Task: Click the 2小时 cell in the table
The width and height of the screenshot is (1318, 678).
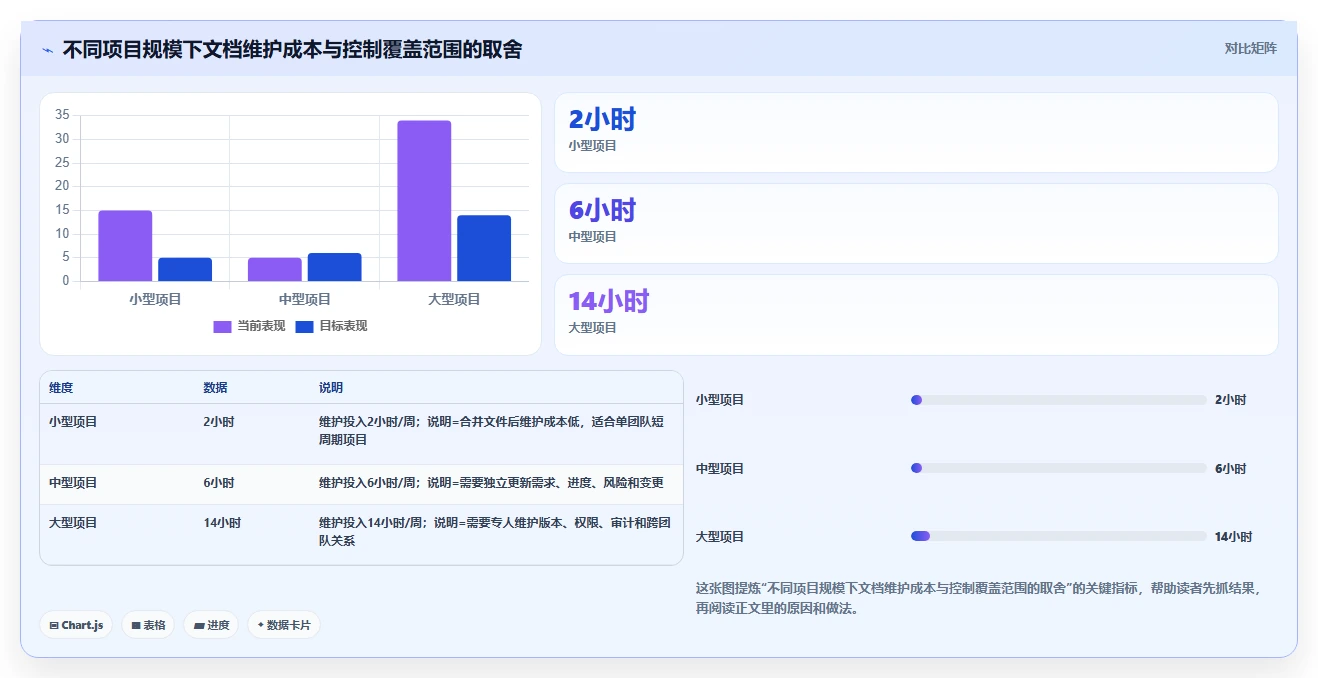Action: pyautogui.click(x=218, y=422)
